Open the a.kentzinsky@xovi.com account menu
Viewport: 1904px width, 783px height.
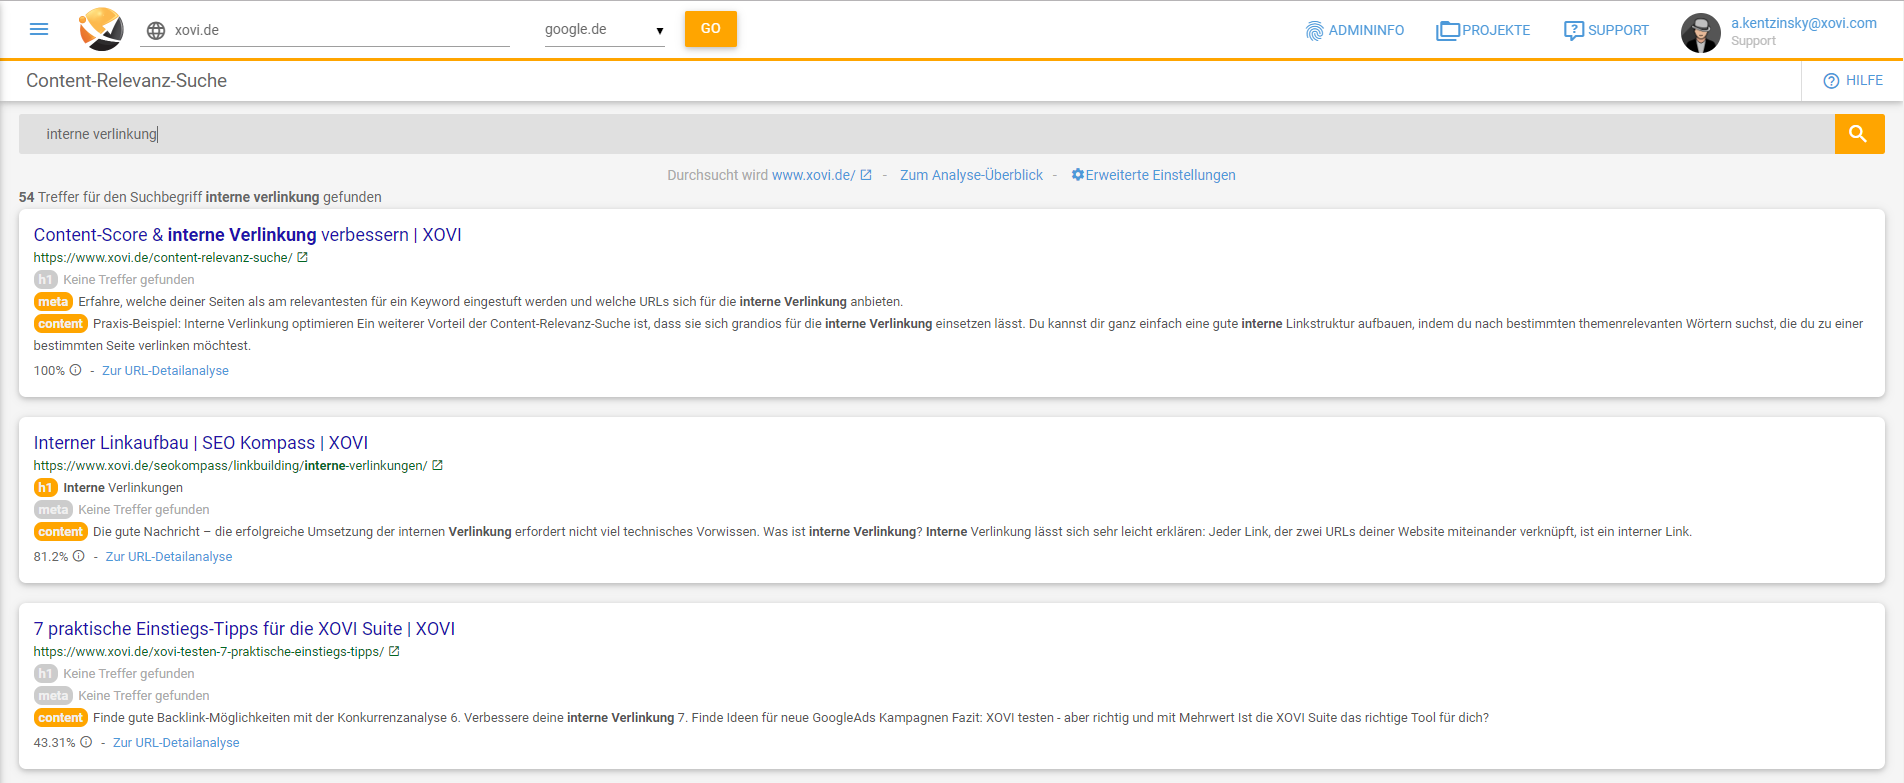click(1804, 23)
